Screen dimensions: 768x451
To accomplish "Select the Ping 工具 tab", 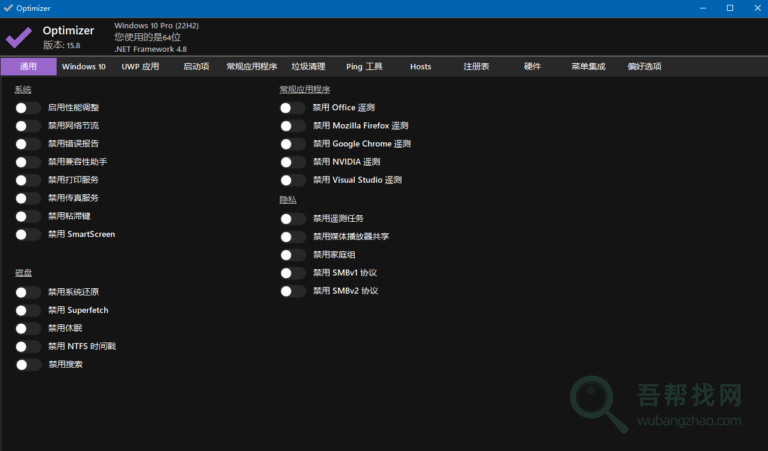I will click(364, 67).
